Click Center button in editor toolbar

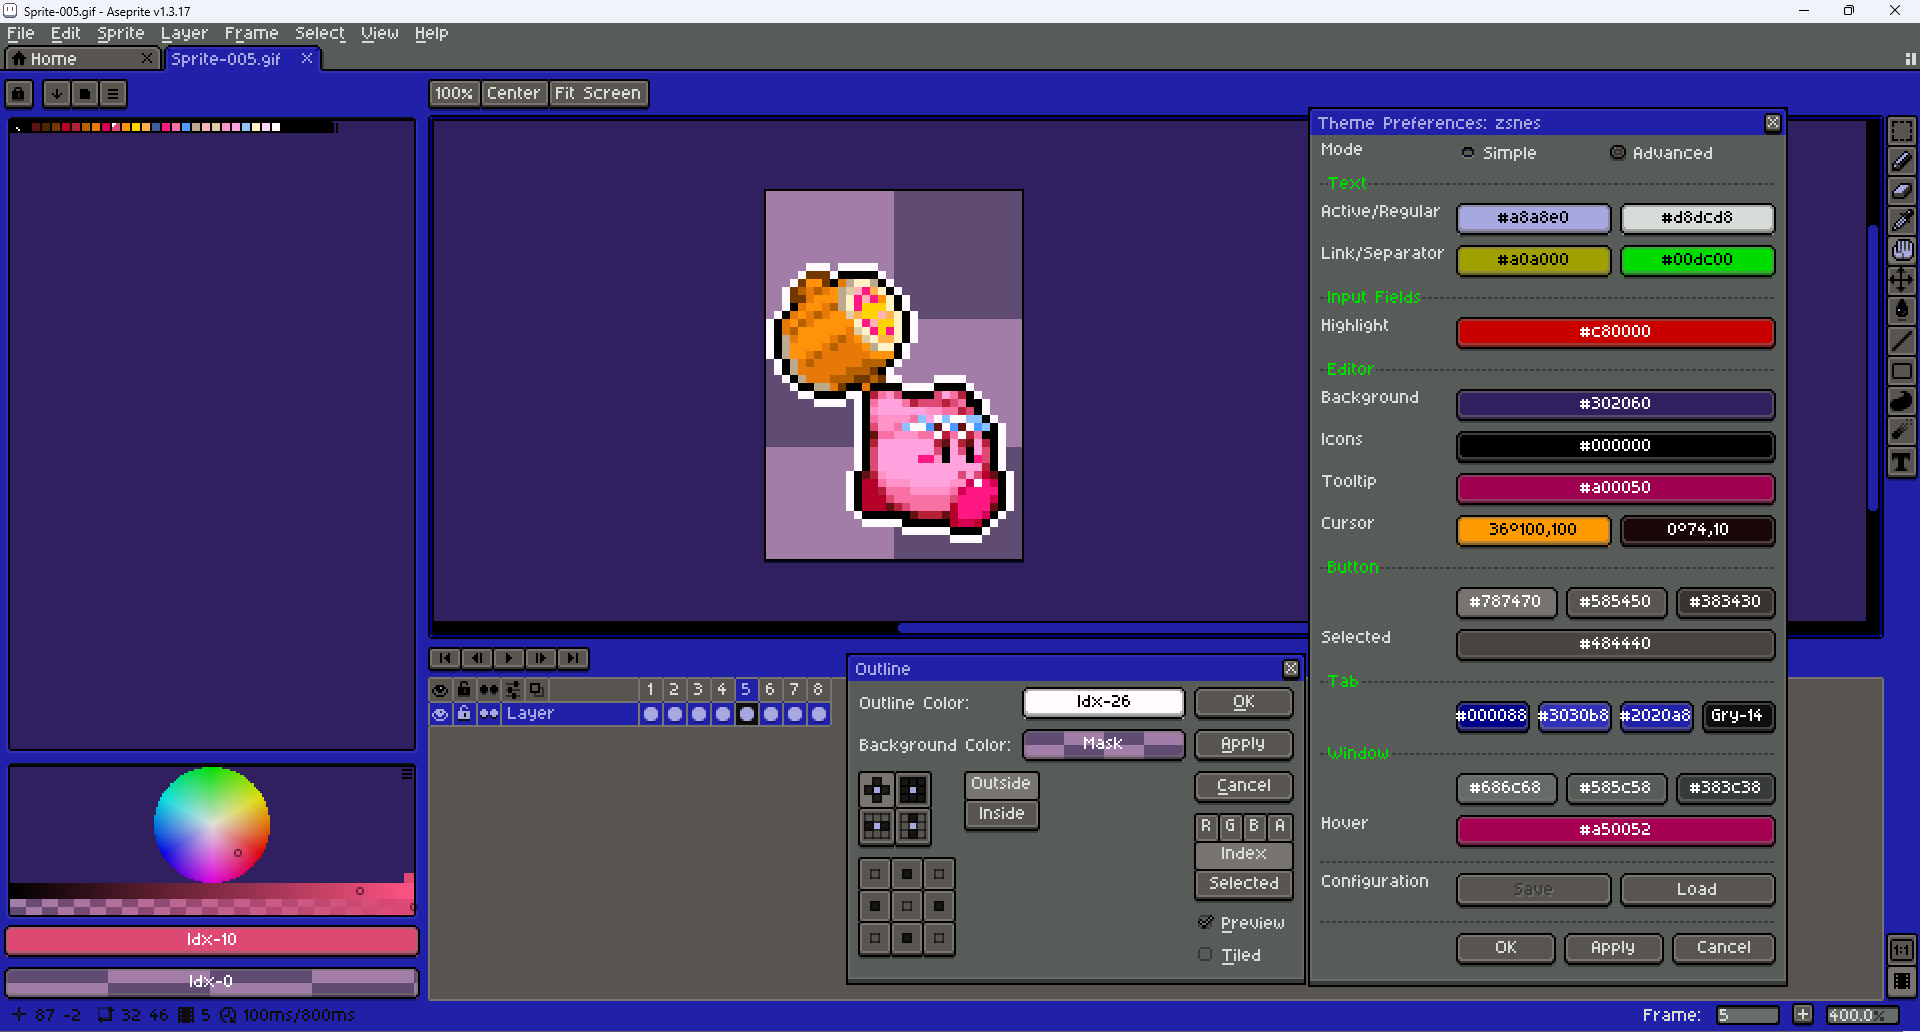[x=514, y=93]
